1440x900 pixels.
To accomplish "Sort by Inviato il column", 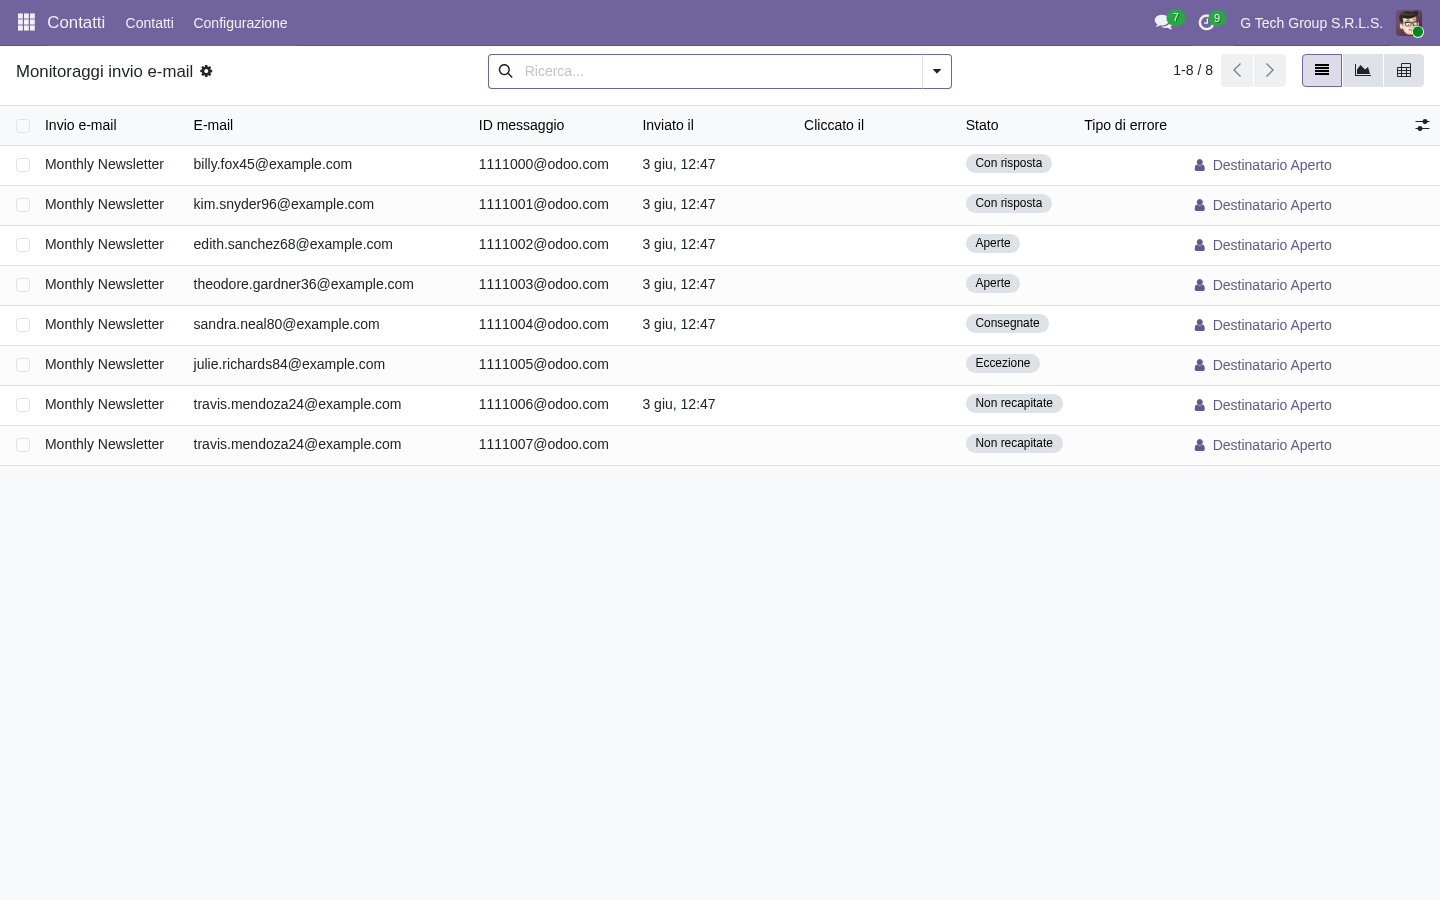I will coord(668,125).
